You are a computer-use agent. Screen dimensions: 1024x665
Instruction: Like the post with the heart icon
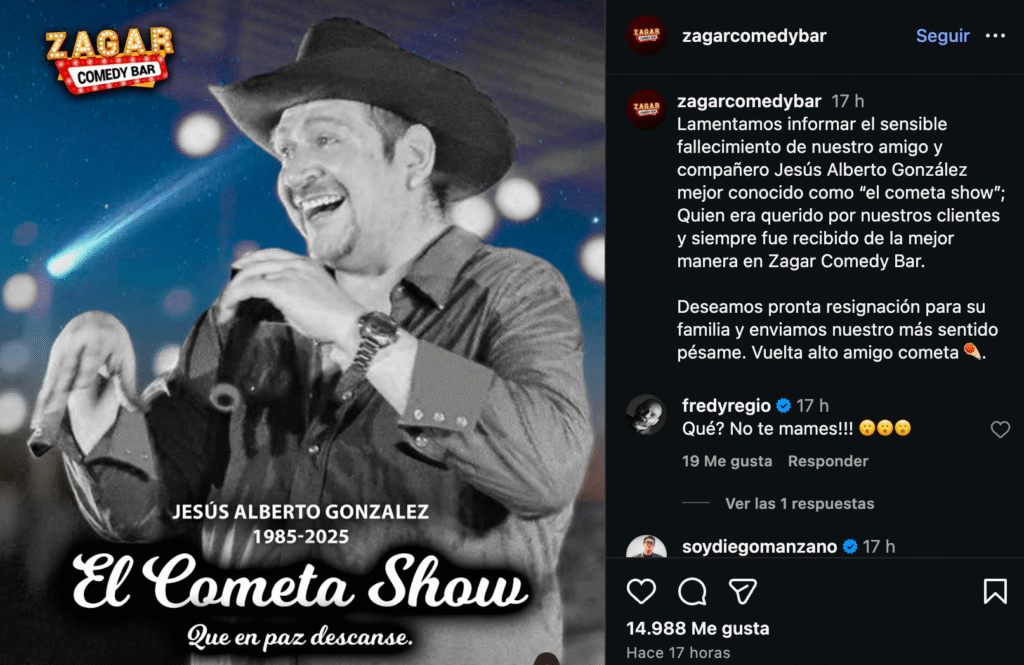click(x=641, y=591)
